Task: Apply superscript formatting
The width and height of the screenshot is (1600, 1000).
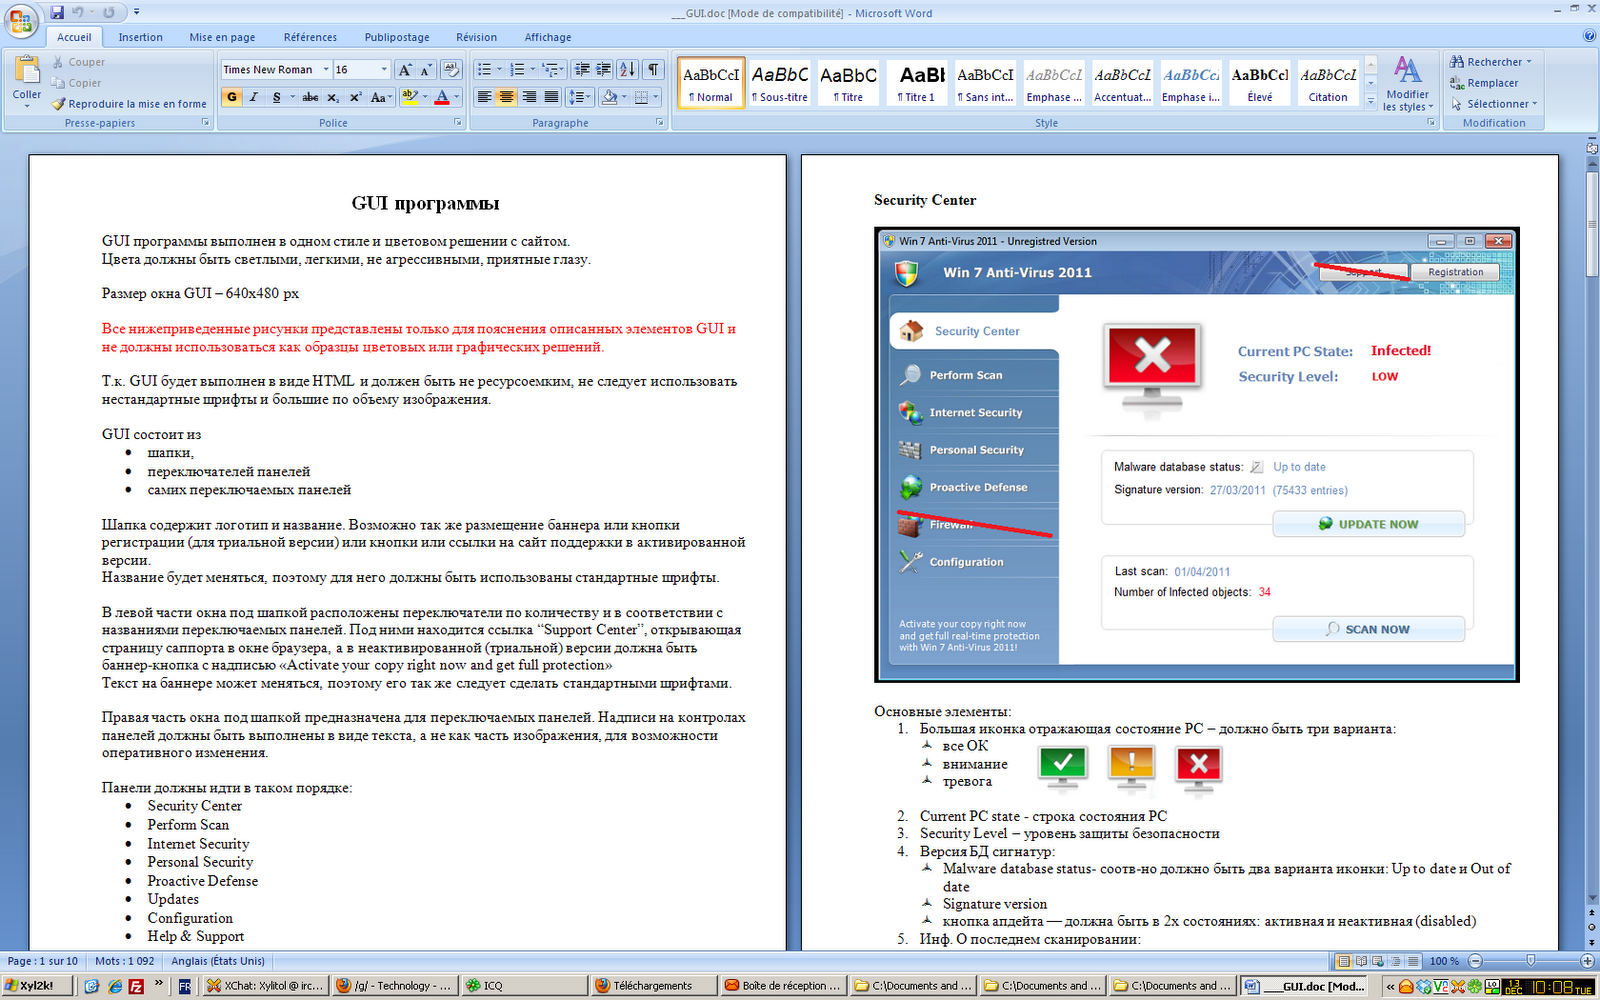Action: click(x=355, y=97)
